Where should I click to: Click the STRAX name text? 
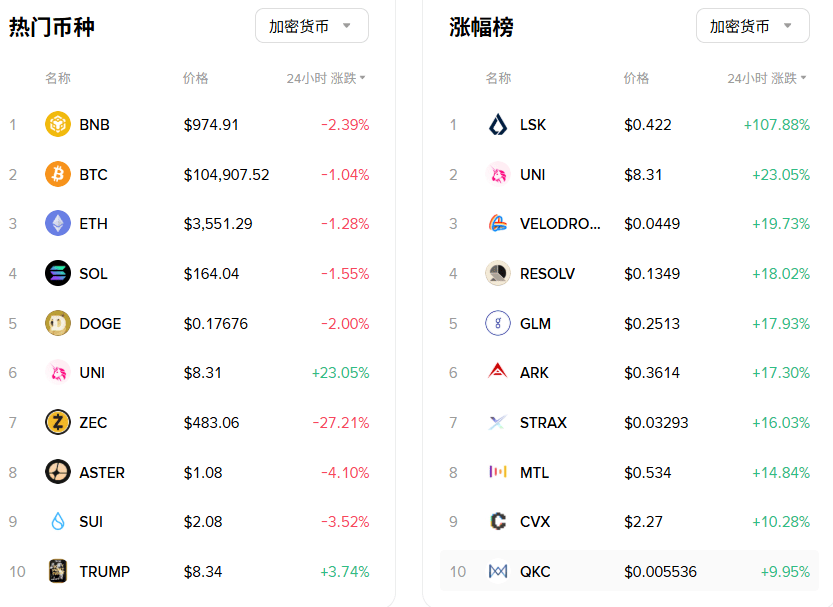[543, 423]
